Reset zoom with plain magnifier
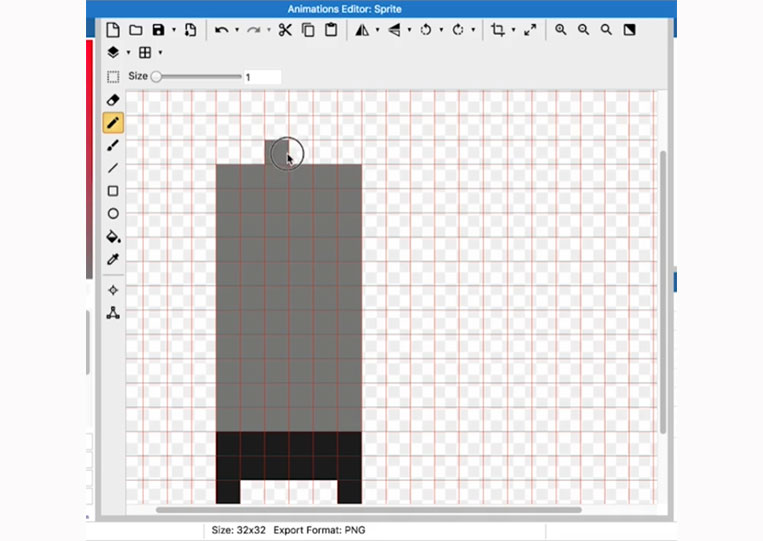The image size is (763, 541). 606,30
